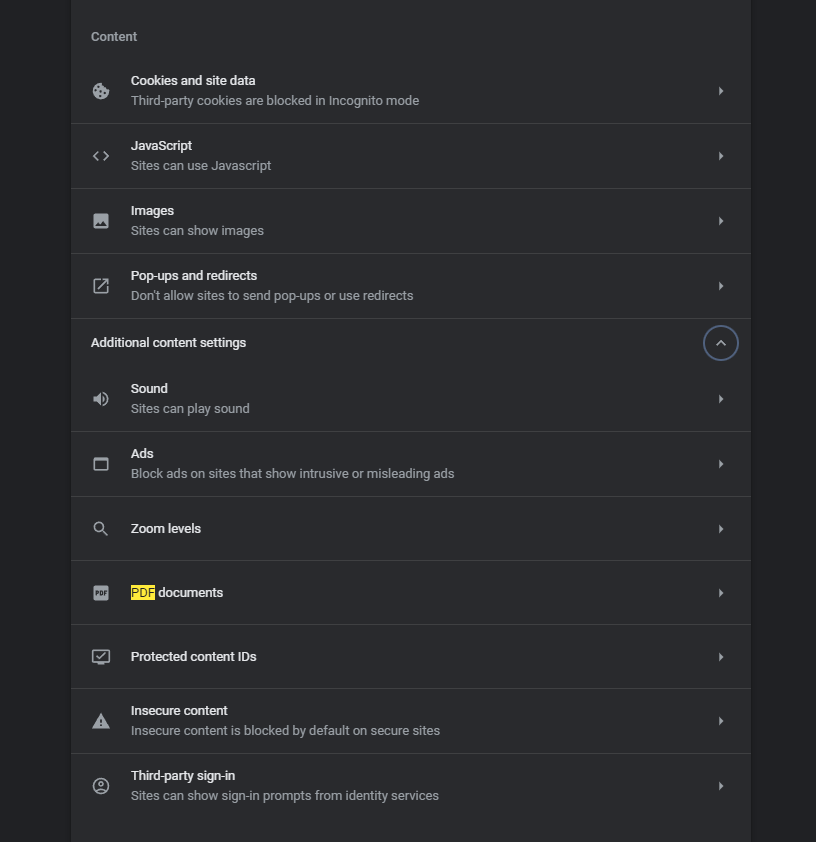The width and height of the screenshot is (816, 842).
Task: Open the Ads settings arrow
Action: click(721, 464)
